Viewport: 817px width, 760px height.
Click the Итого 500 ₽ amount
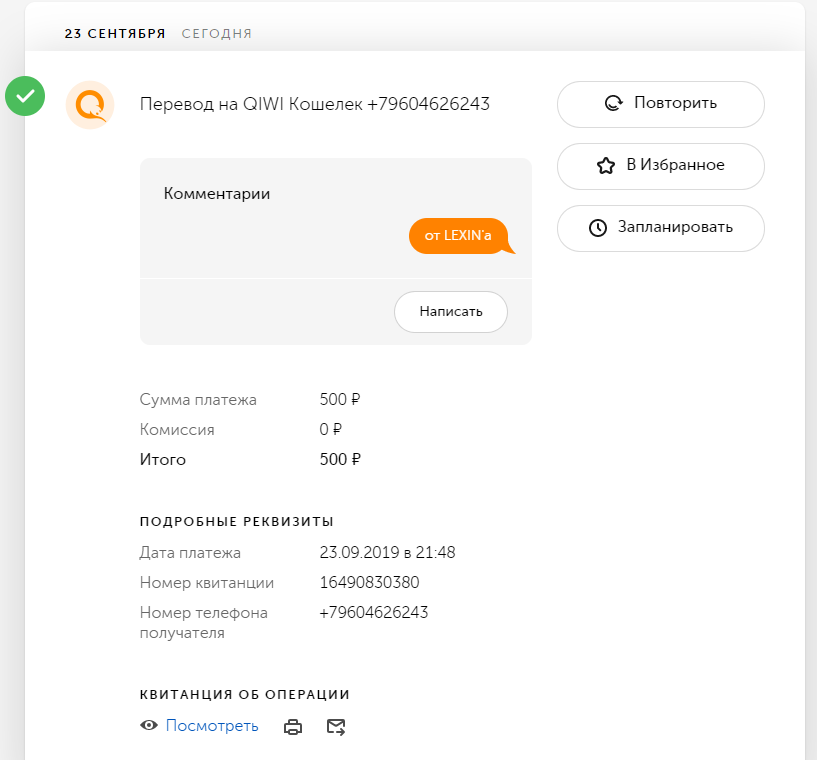pos(340,460)
